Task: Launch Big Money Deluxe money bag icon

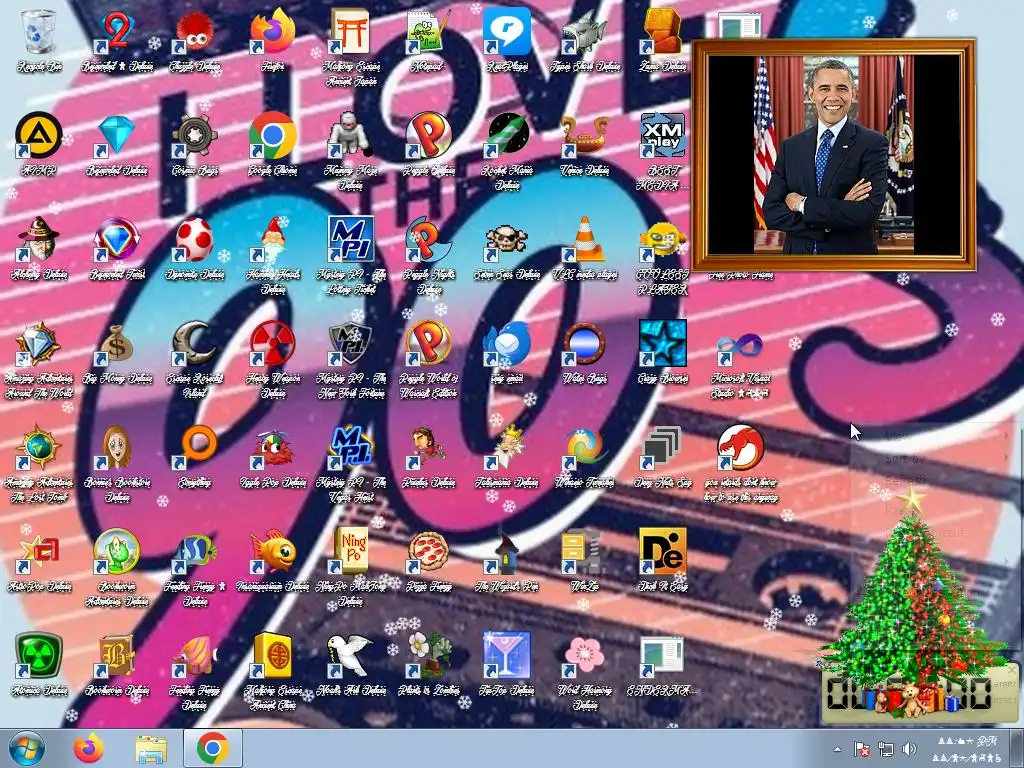Action: (117, 344)
